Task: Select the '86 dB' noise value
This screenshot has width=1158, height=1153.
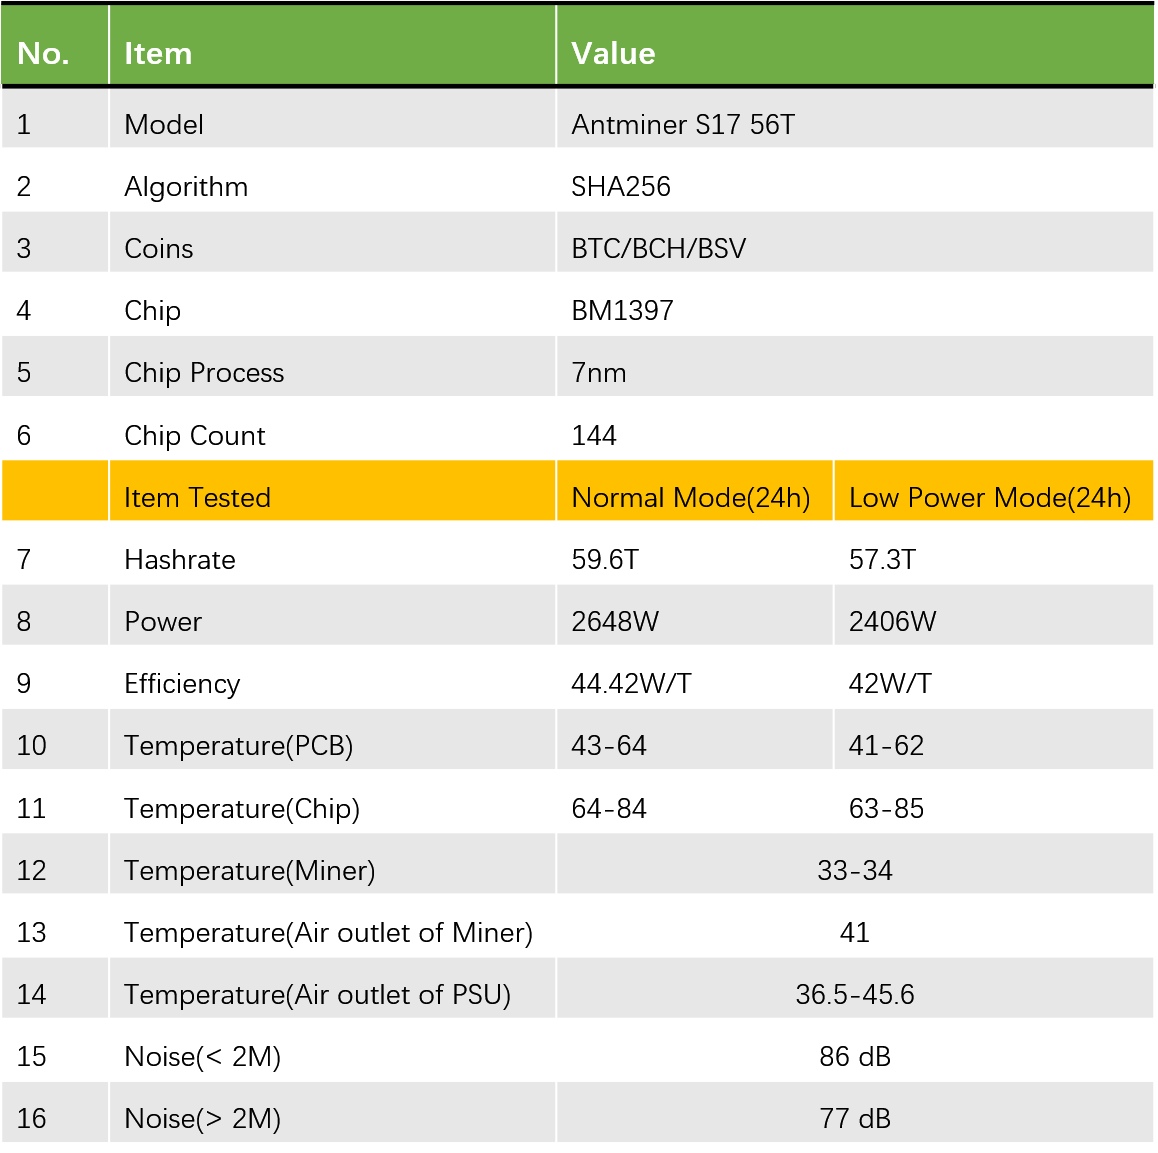Action: (x=855, y=1057)
